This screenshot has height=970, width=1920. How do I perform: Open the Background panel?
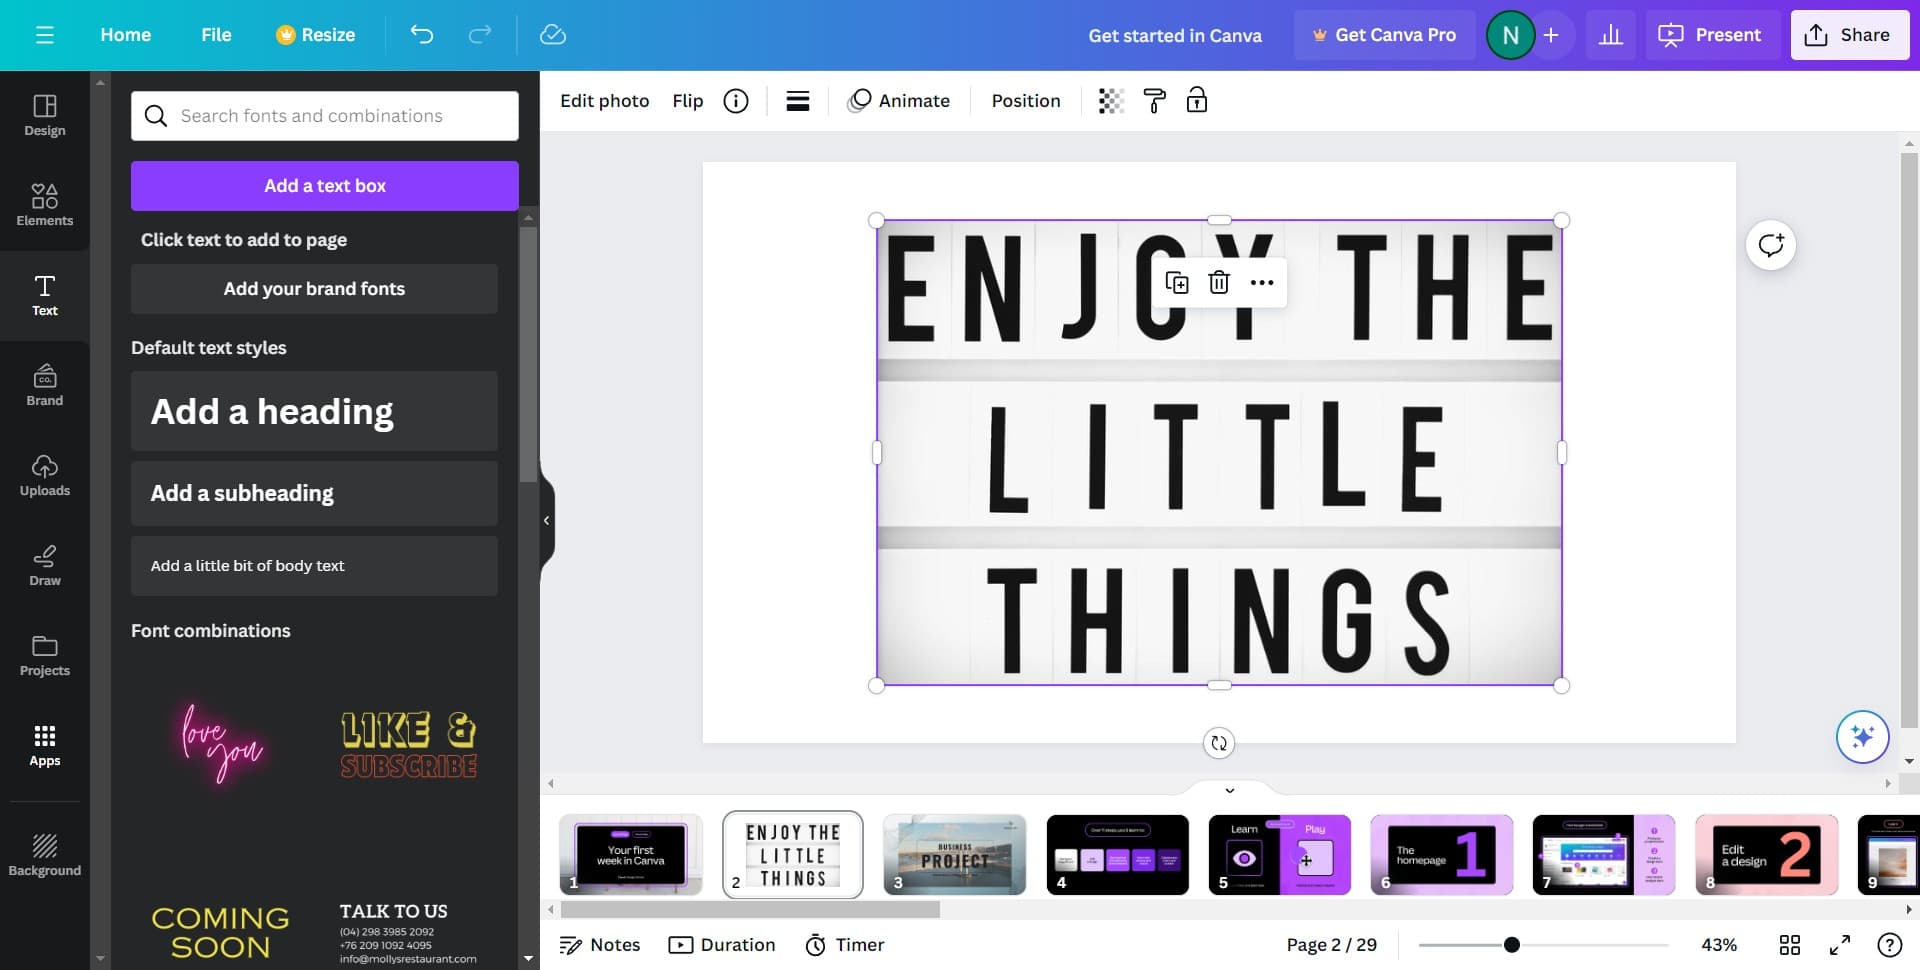44,855
